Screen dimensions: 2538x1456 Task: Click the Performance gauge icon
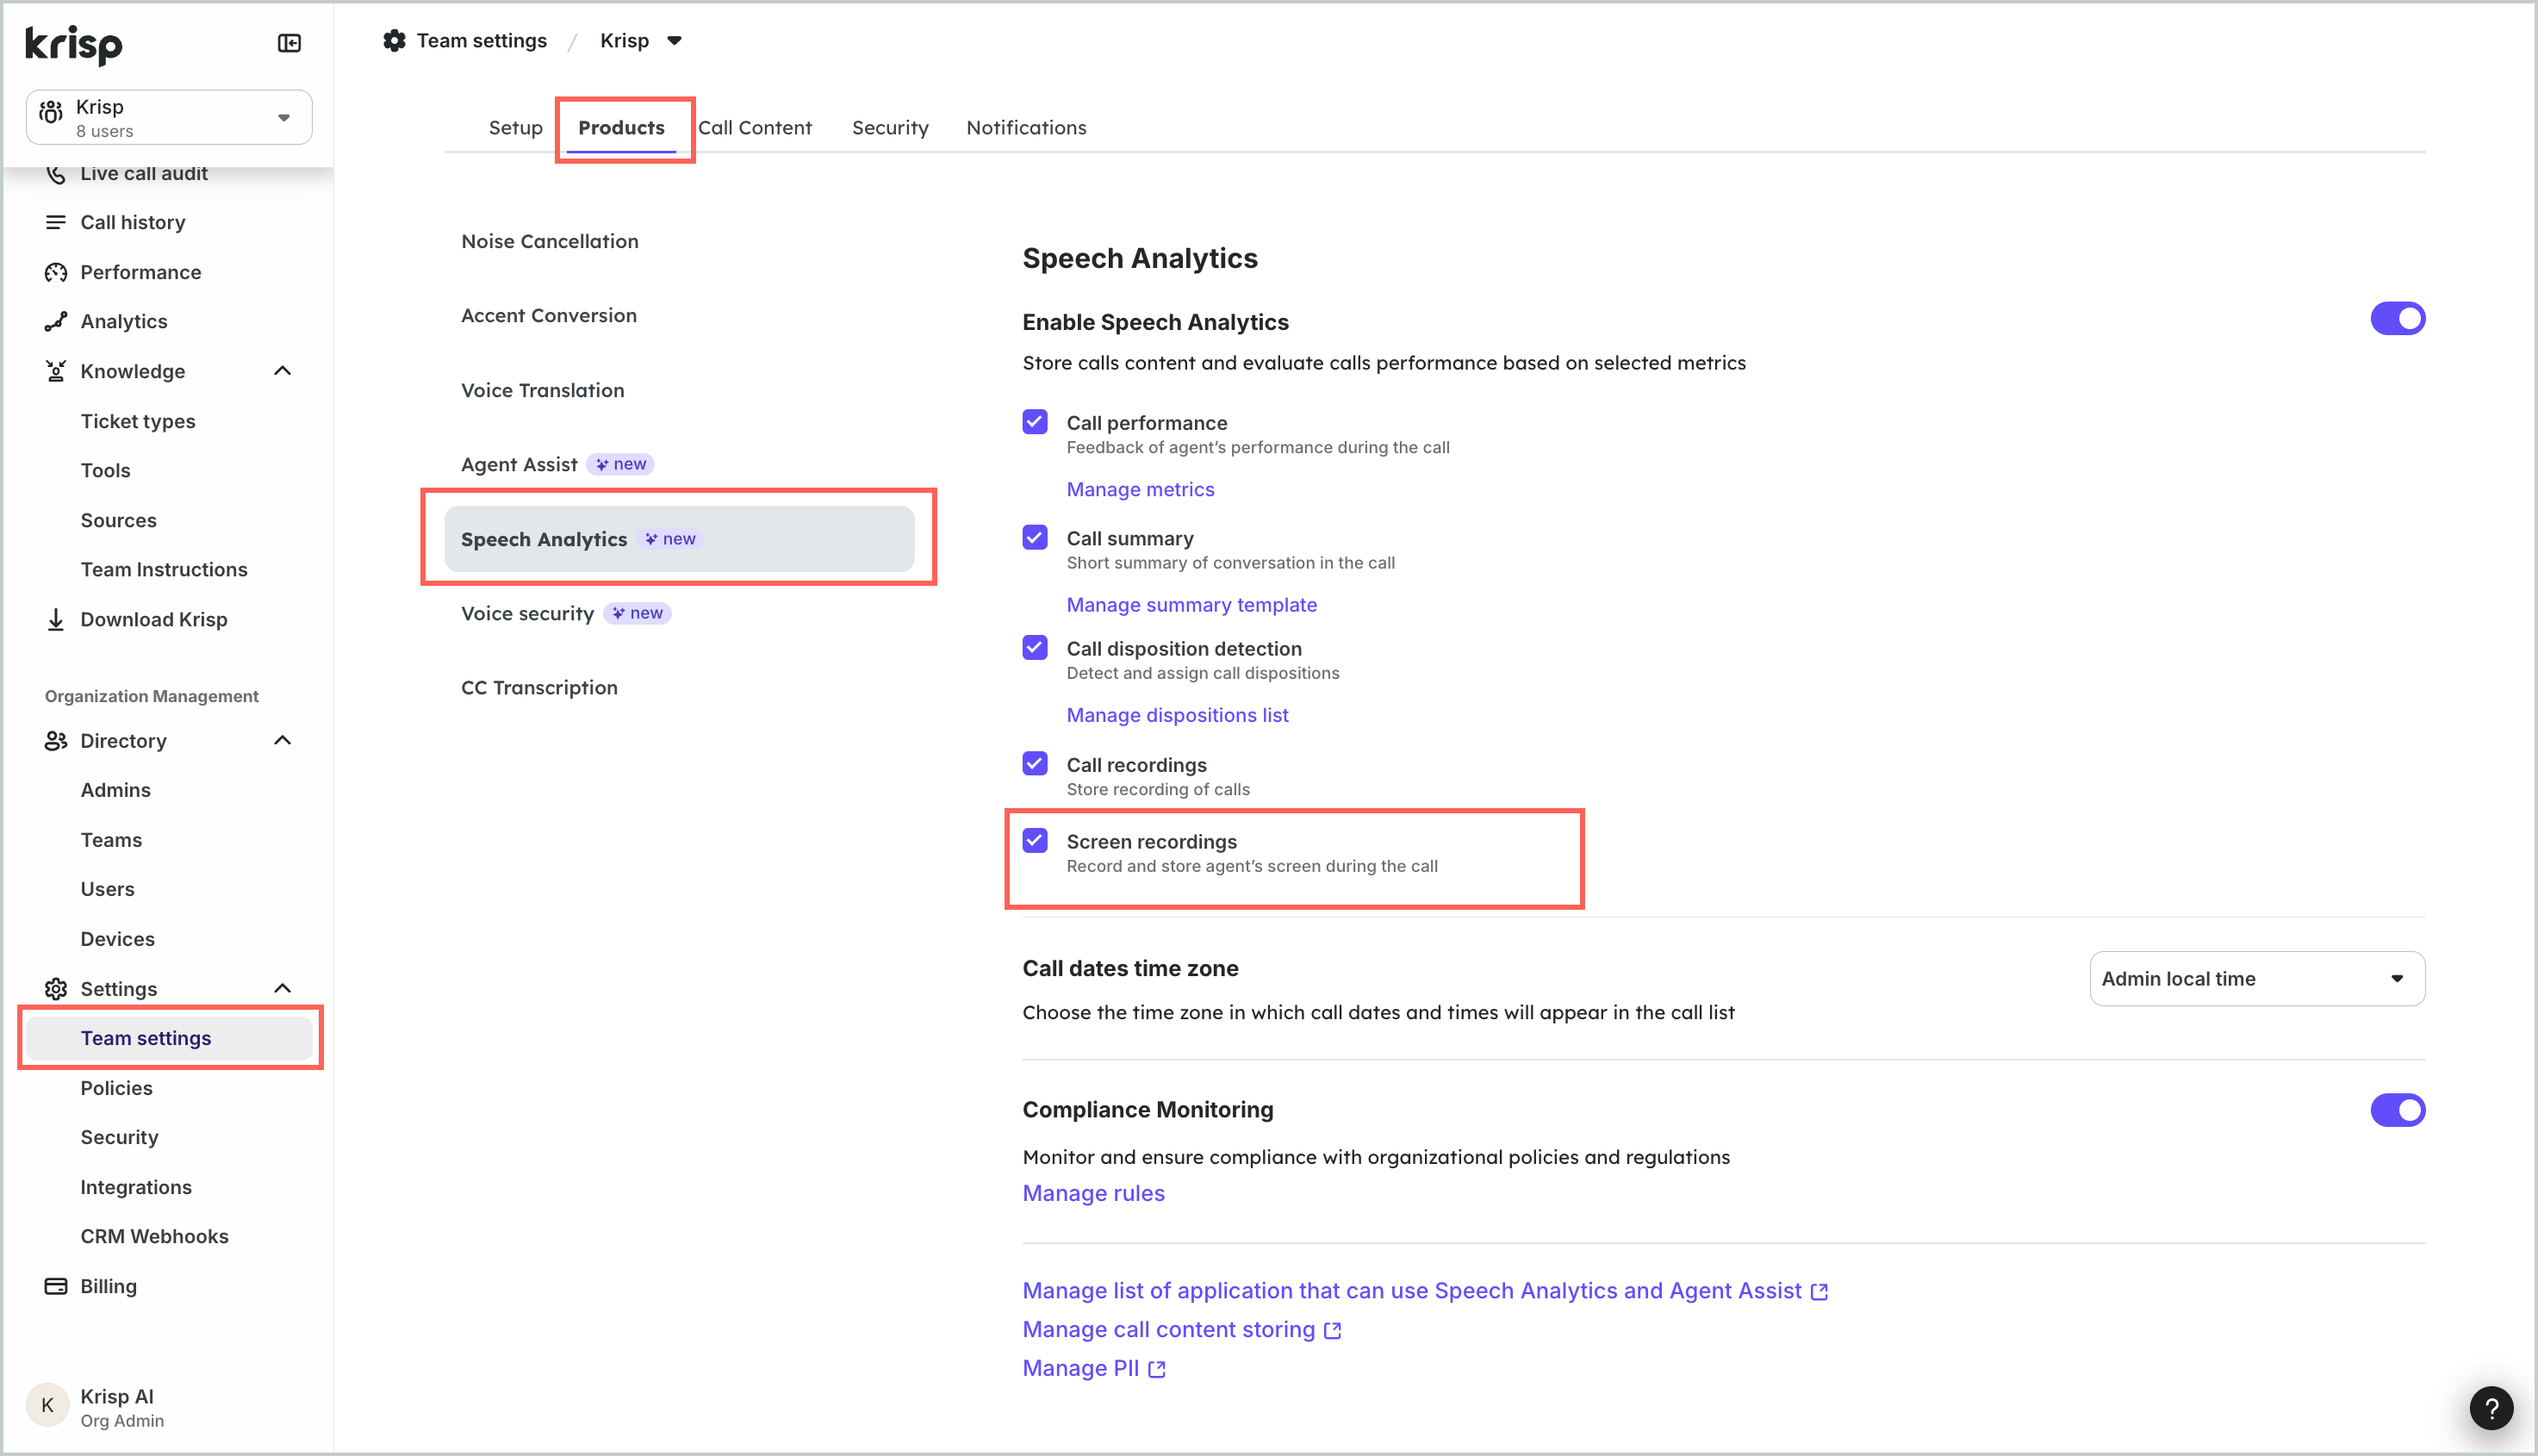[x=56, y=272]
